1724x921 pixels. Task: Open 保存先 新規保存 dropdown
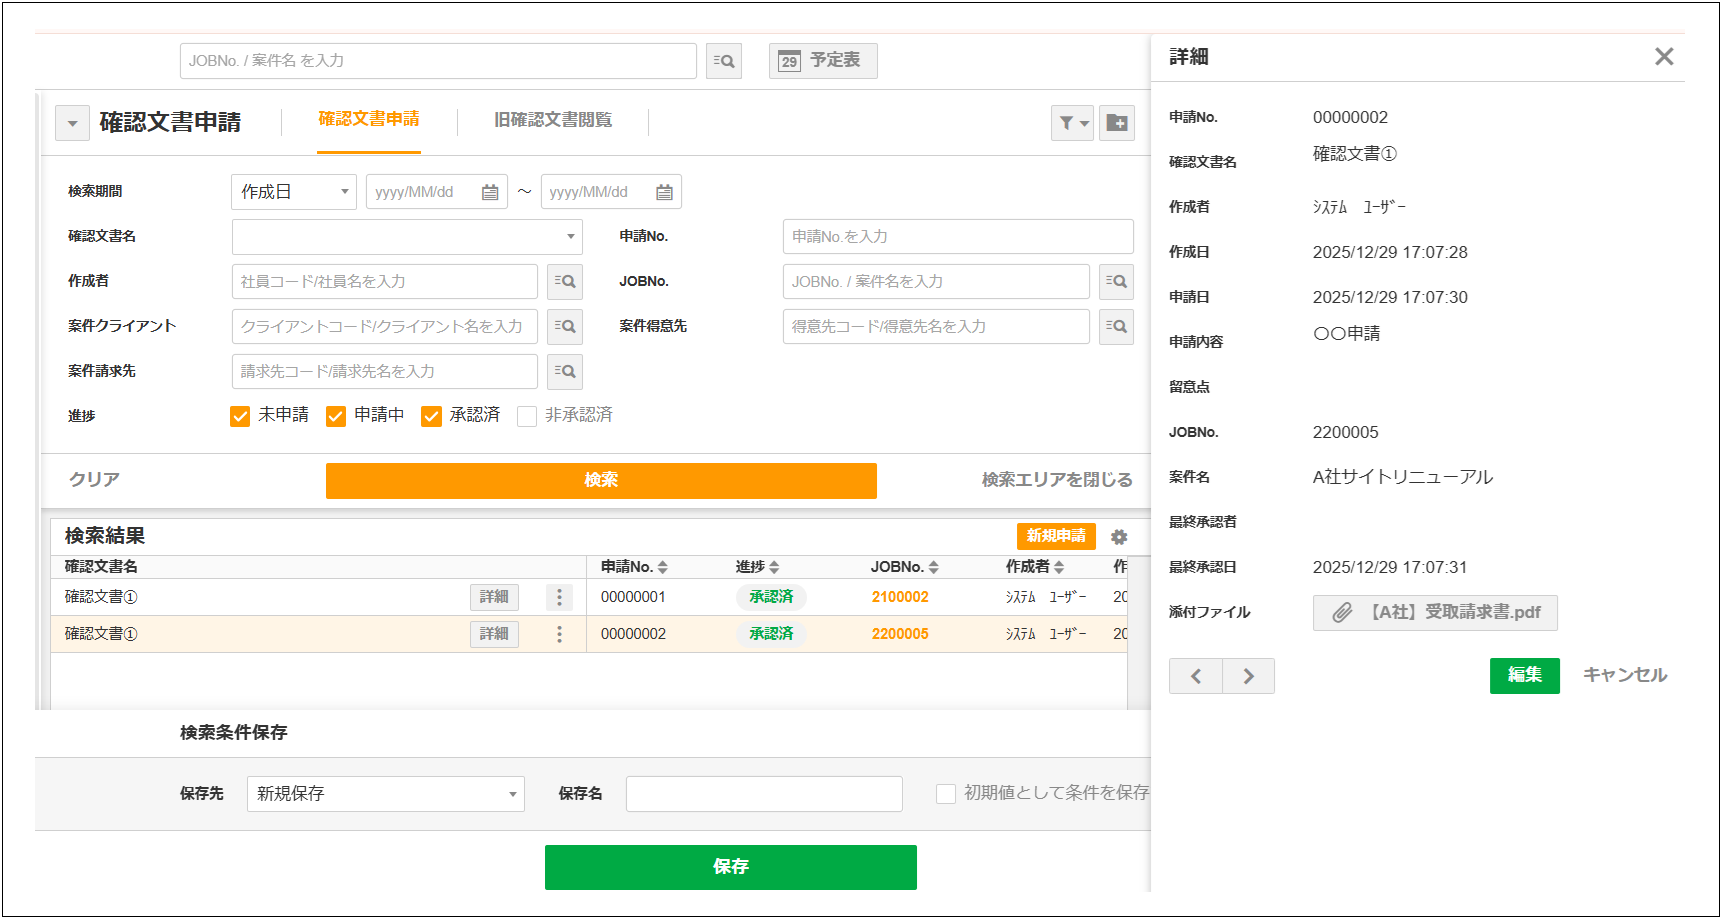(386, 794)
